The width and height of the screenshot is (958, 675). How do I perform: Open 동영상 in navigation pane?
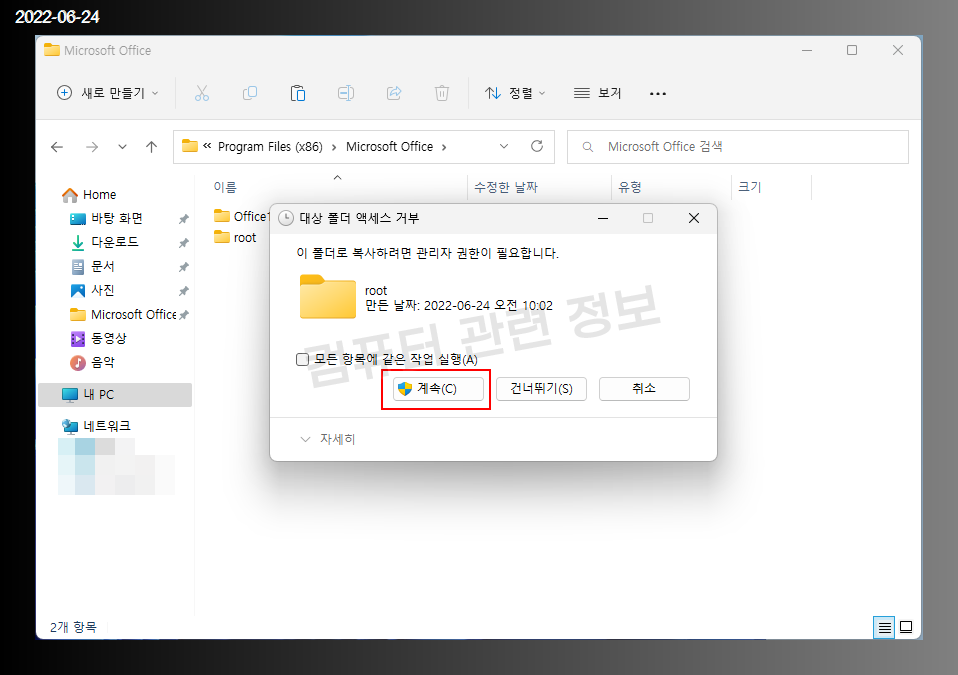[x=99, y=338]
